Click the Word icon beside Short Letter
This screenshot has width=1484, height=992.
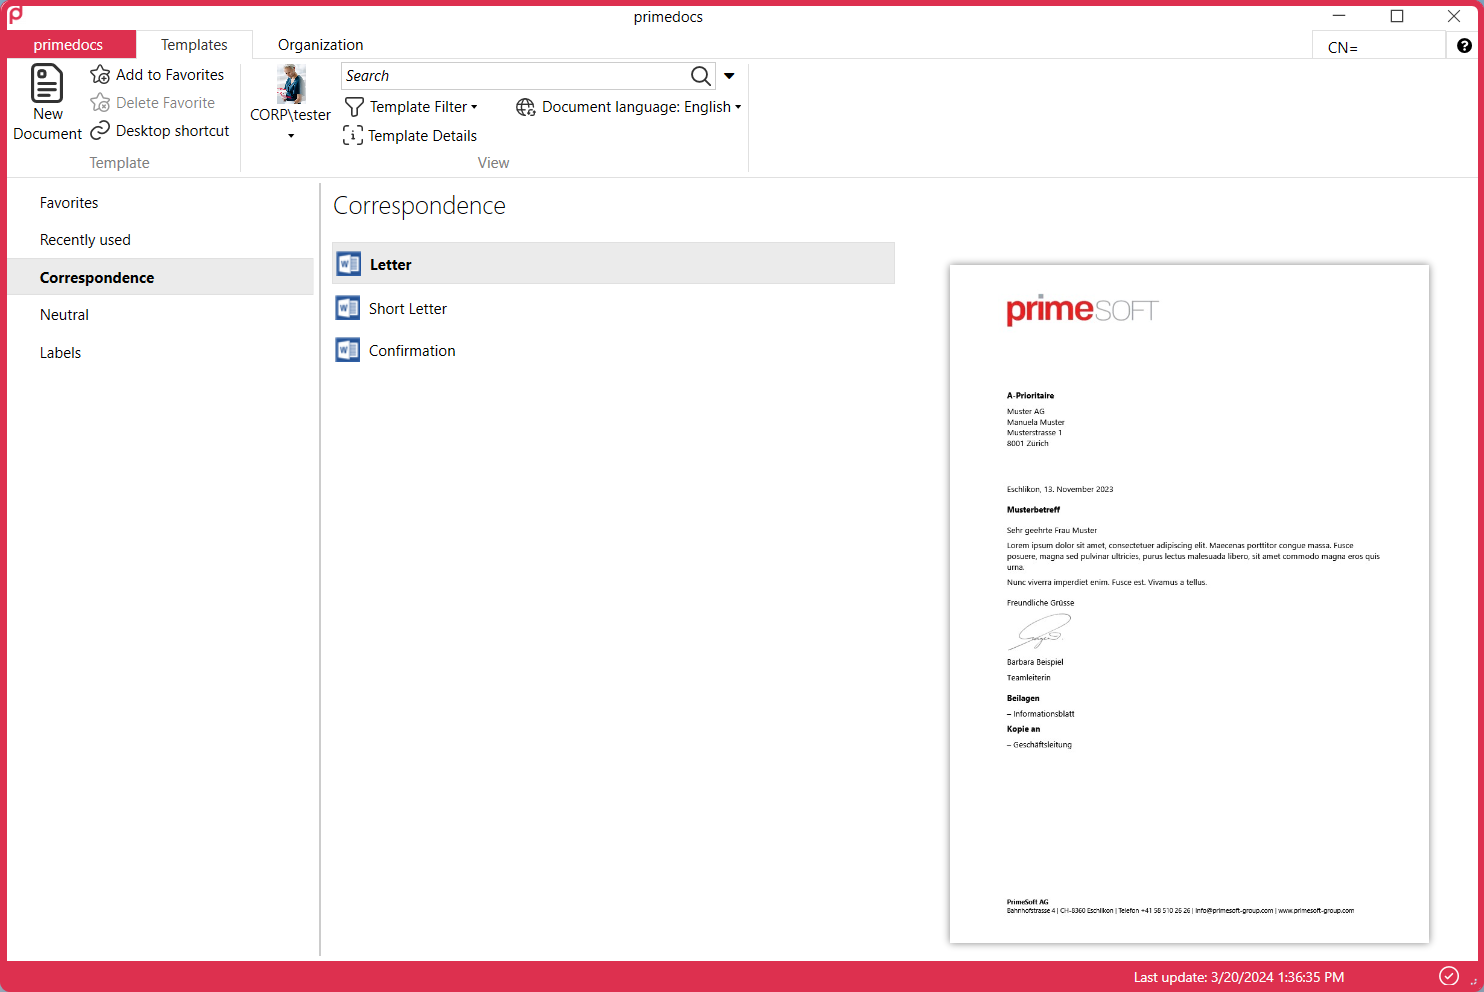pos(348,308)
